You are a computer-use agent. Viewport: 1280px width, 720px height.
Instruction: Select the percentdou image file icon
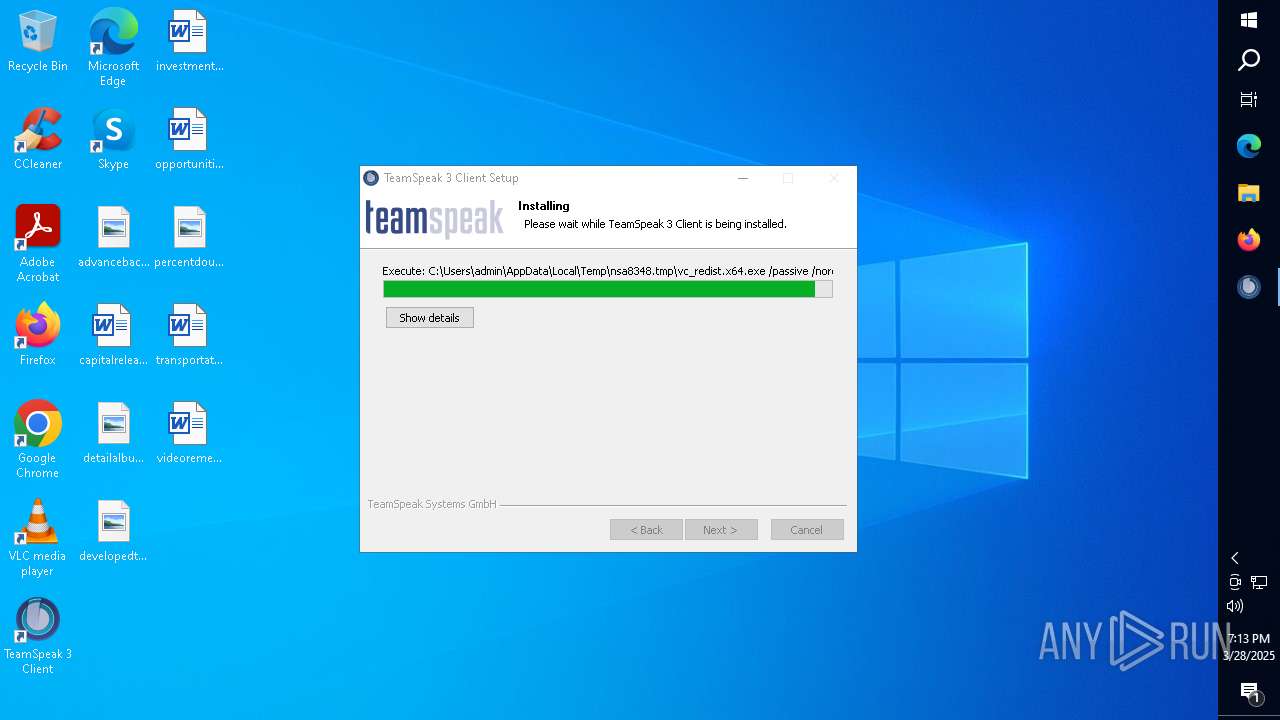tap(189, 237)
